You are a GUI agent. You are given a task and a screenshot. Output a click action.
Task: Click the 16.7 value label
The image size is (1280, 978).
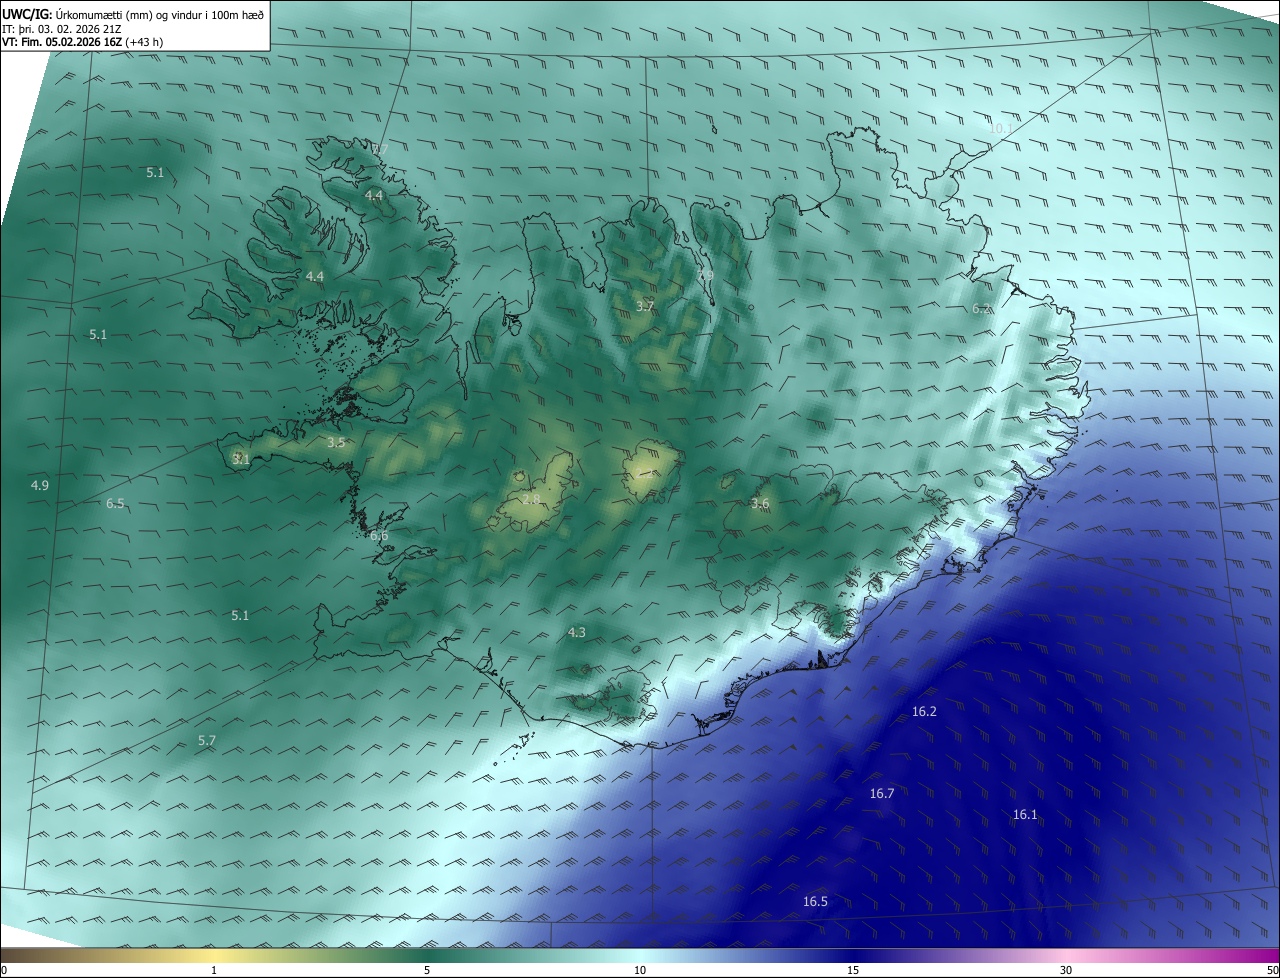pyautogui.click(x=882, y=793)
